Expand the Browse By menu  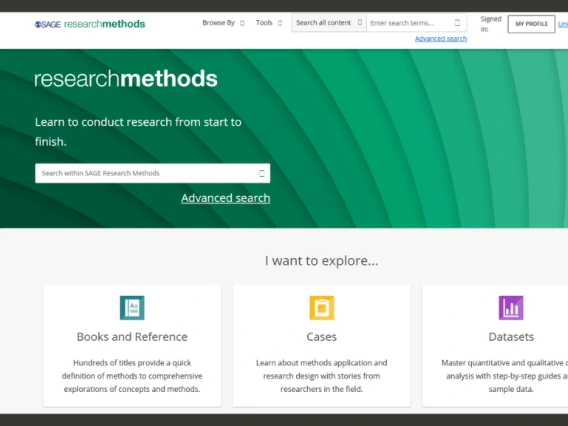pyautogui.click(x=223, y=23)
